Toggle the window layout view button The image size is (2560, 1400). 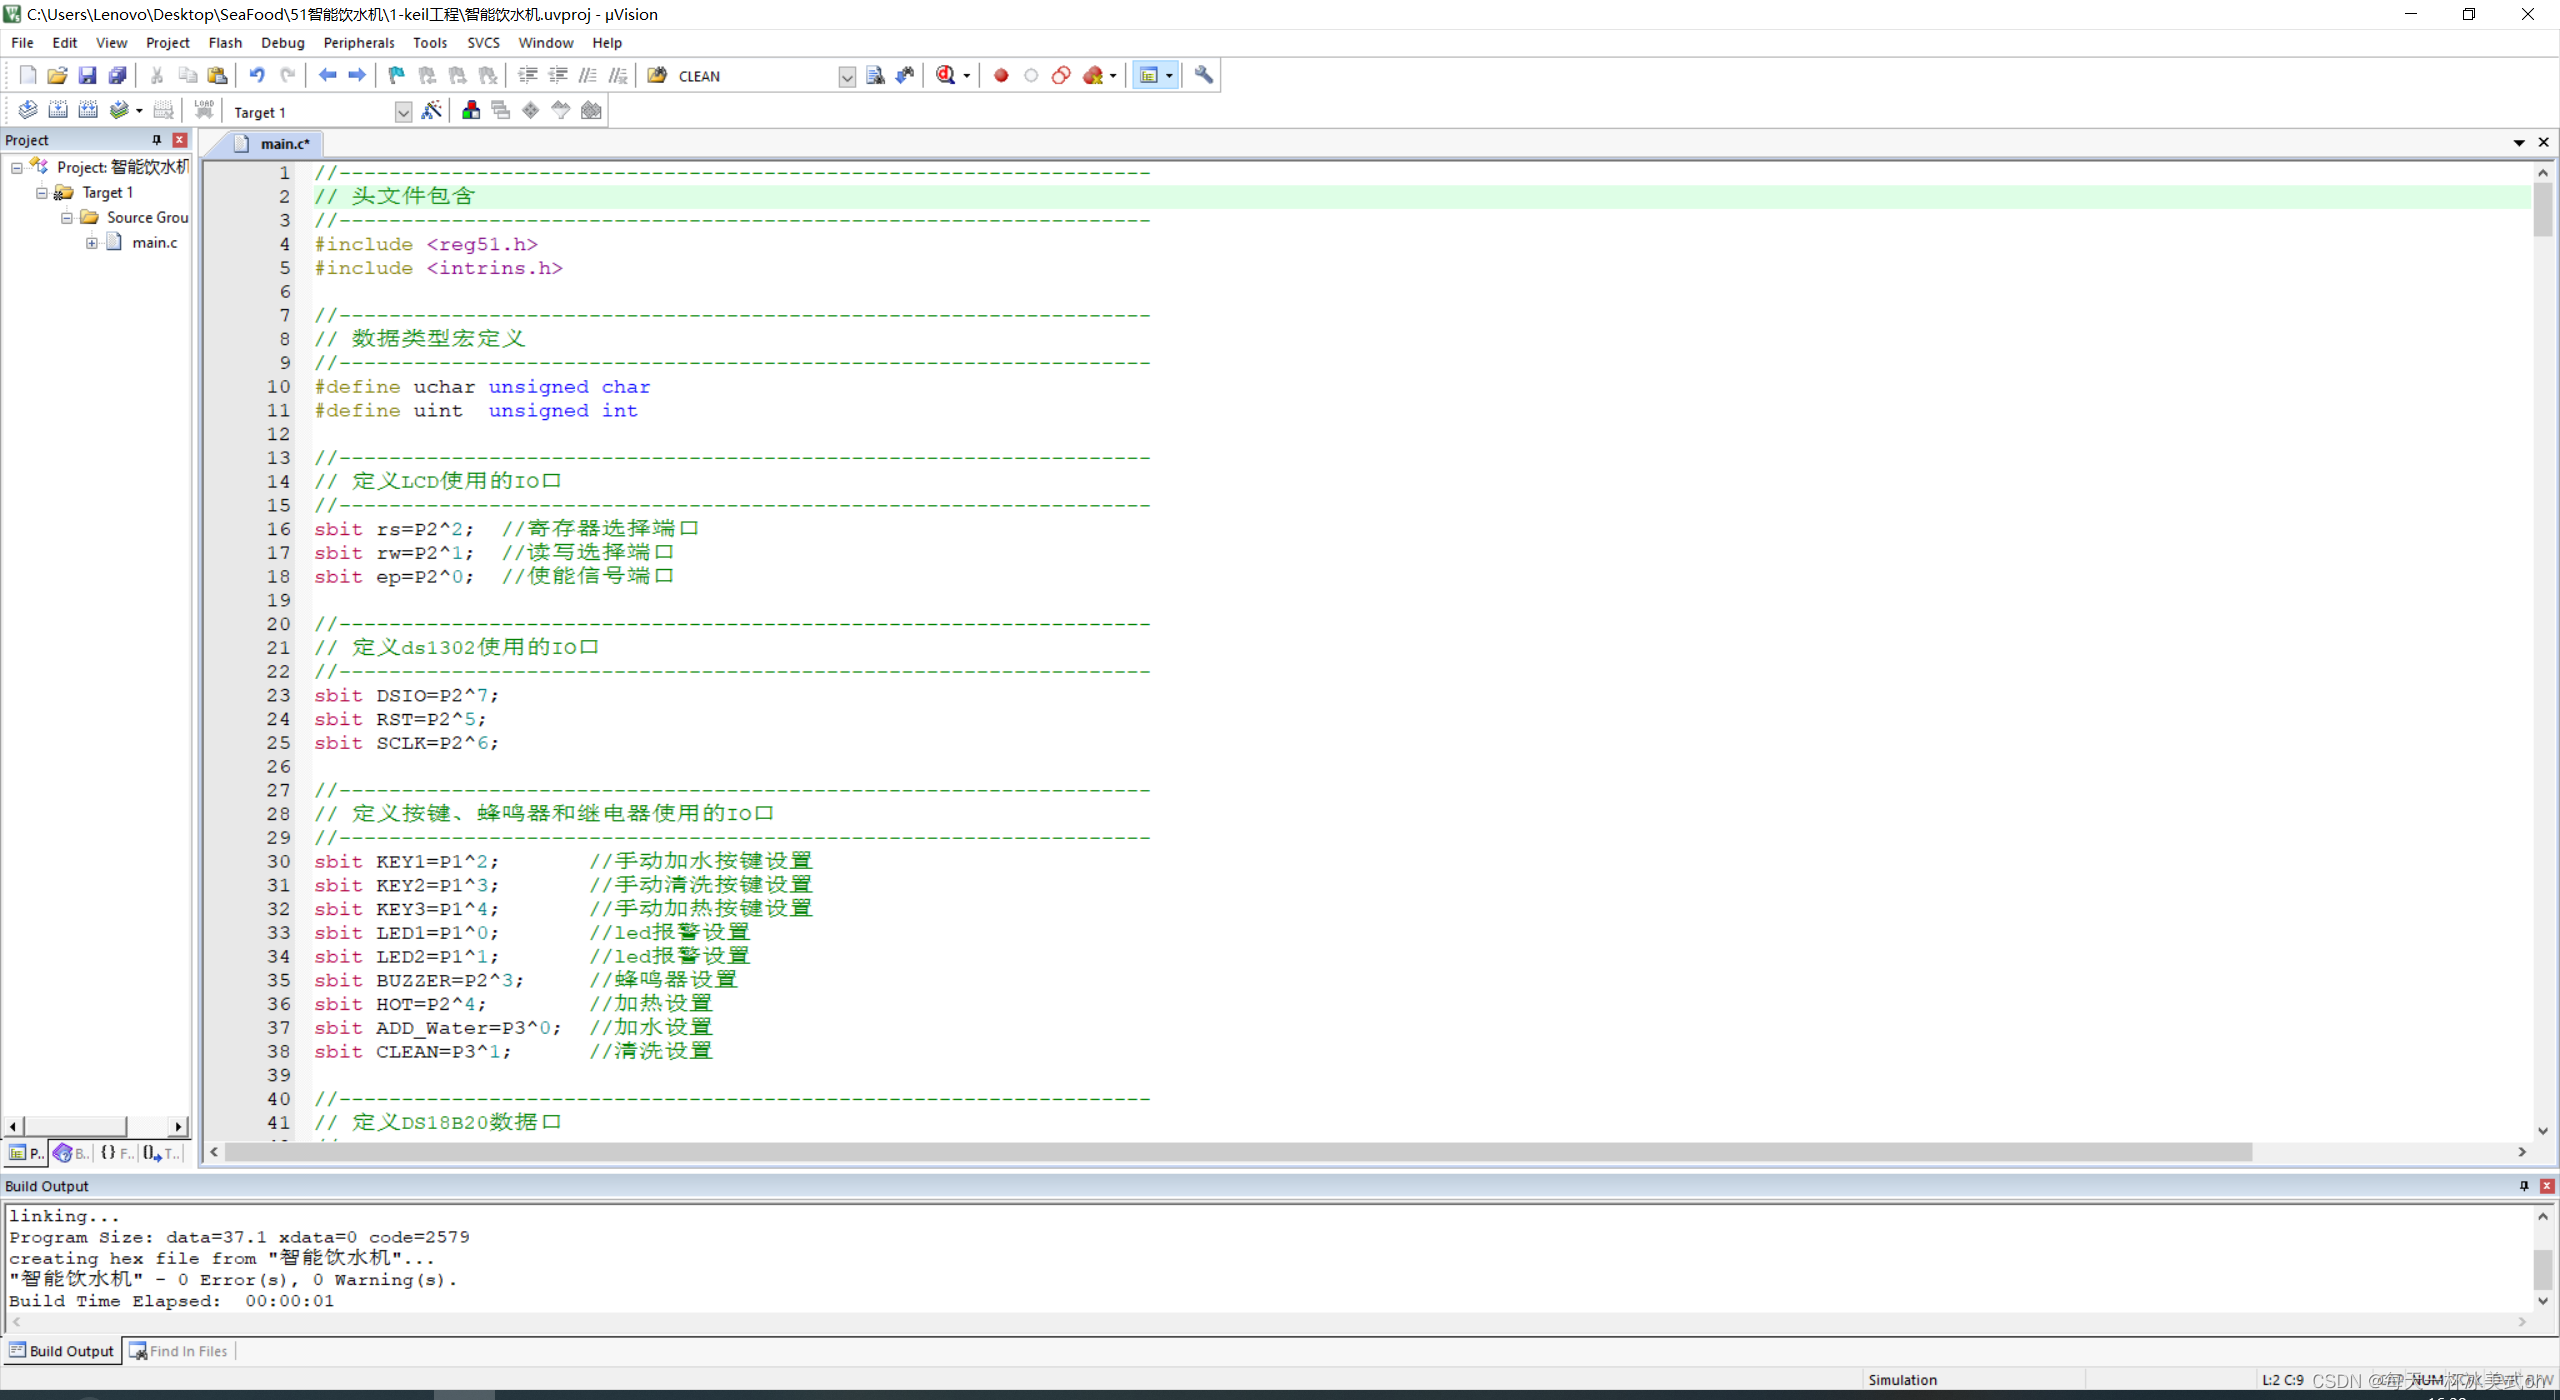(1149, 75)
